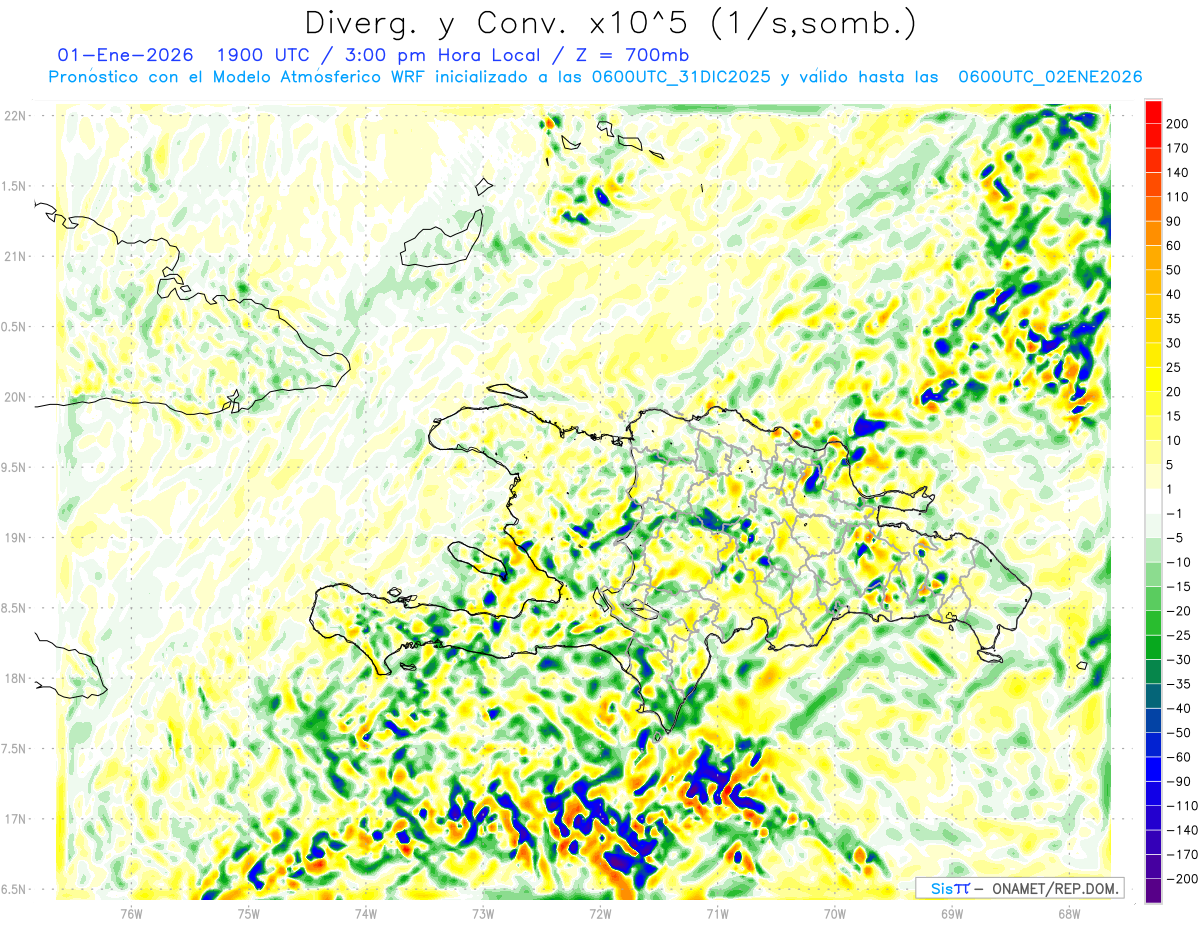Click the white colorbar segment between 1 and -1

click(1153, 501)
